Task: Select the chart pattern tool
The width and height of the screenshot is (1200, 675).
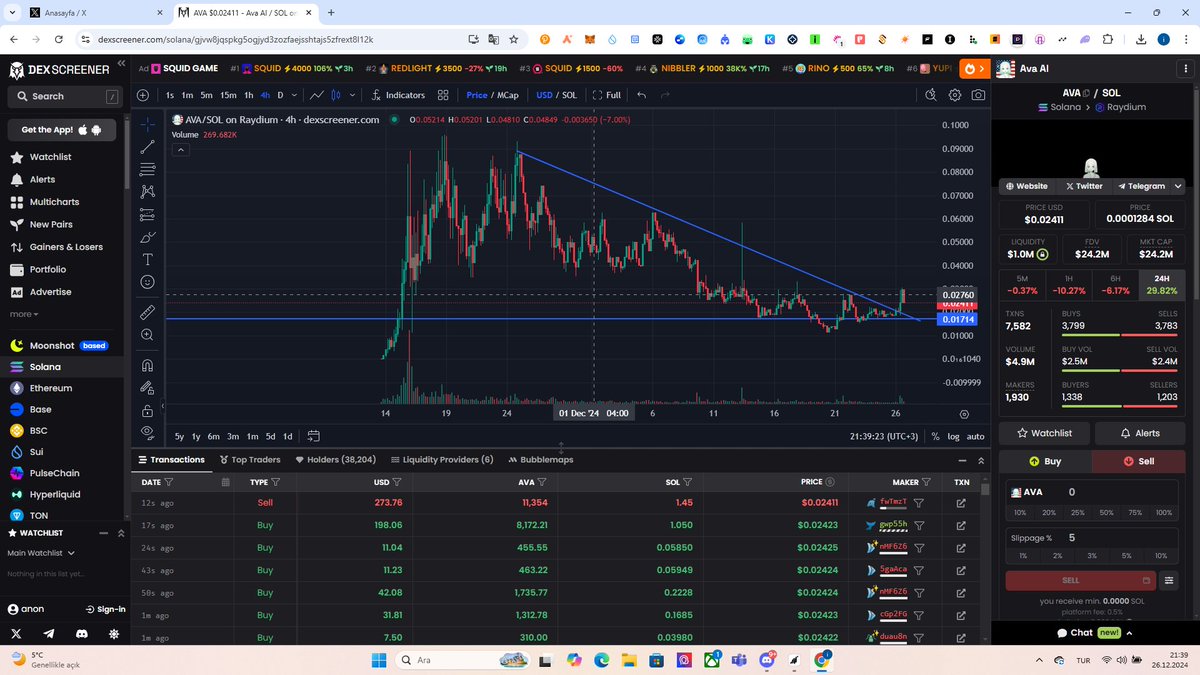Action: tap(147, 191)
